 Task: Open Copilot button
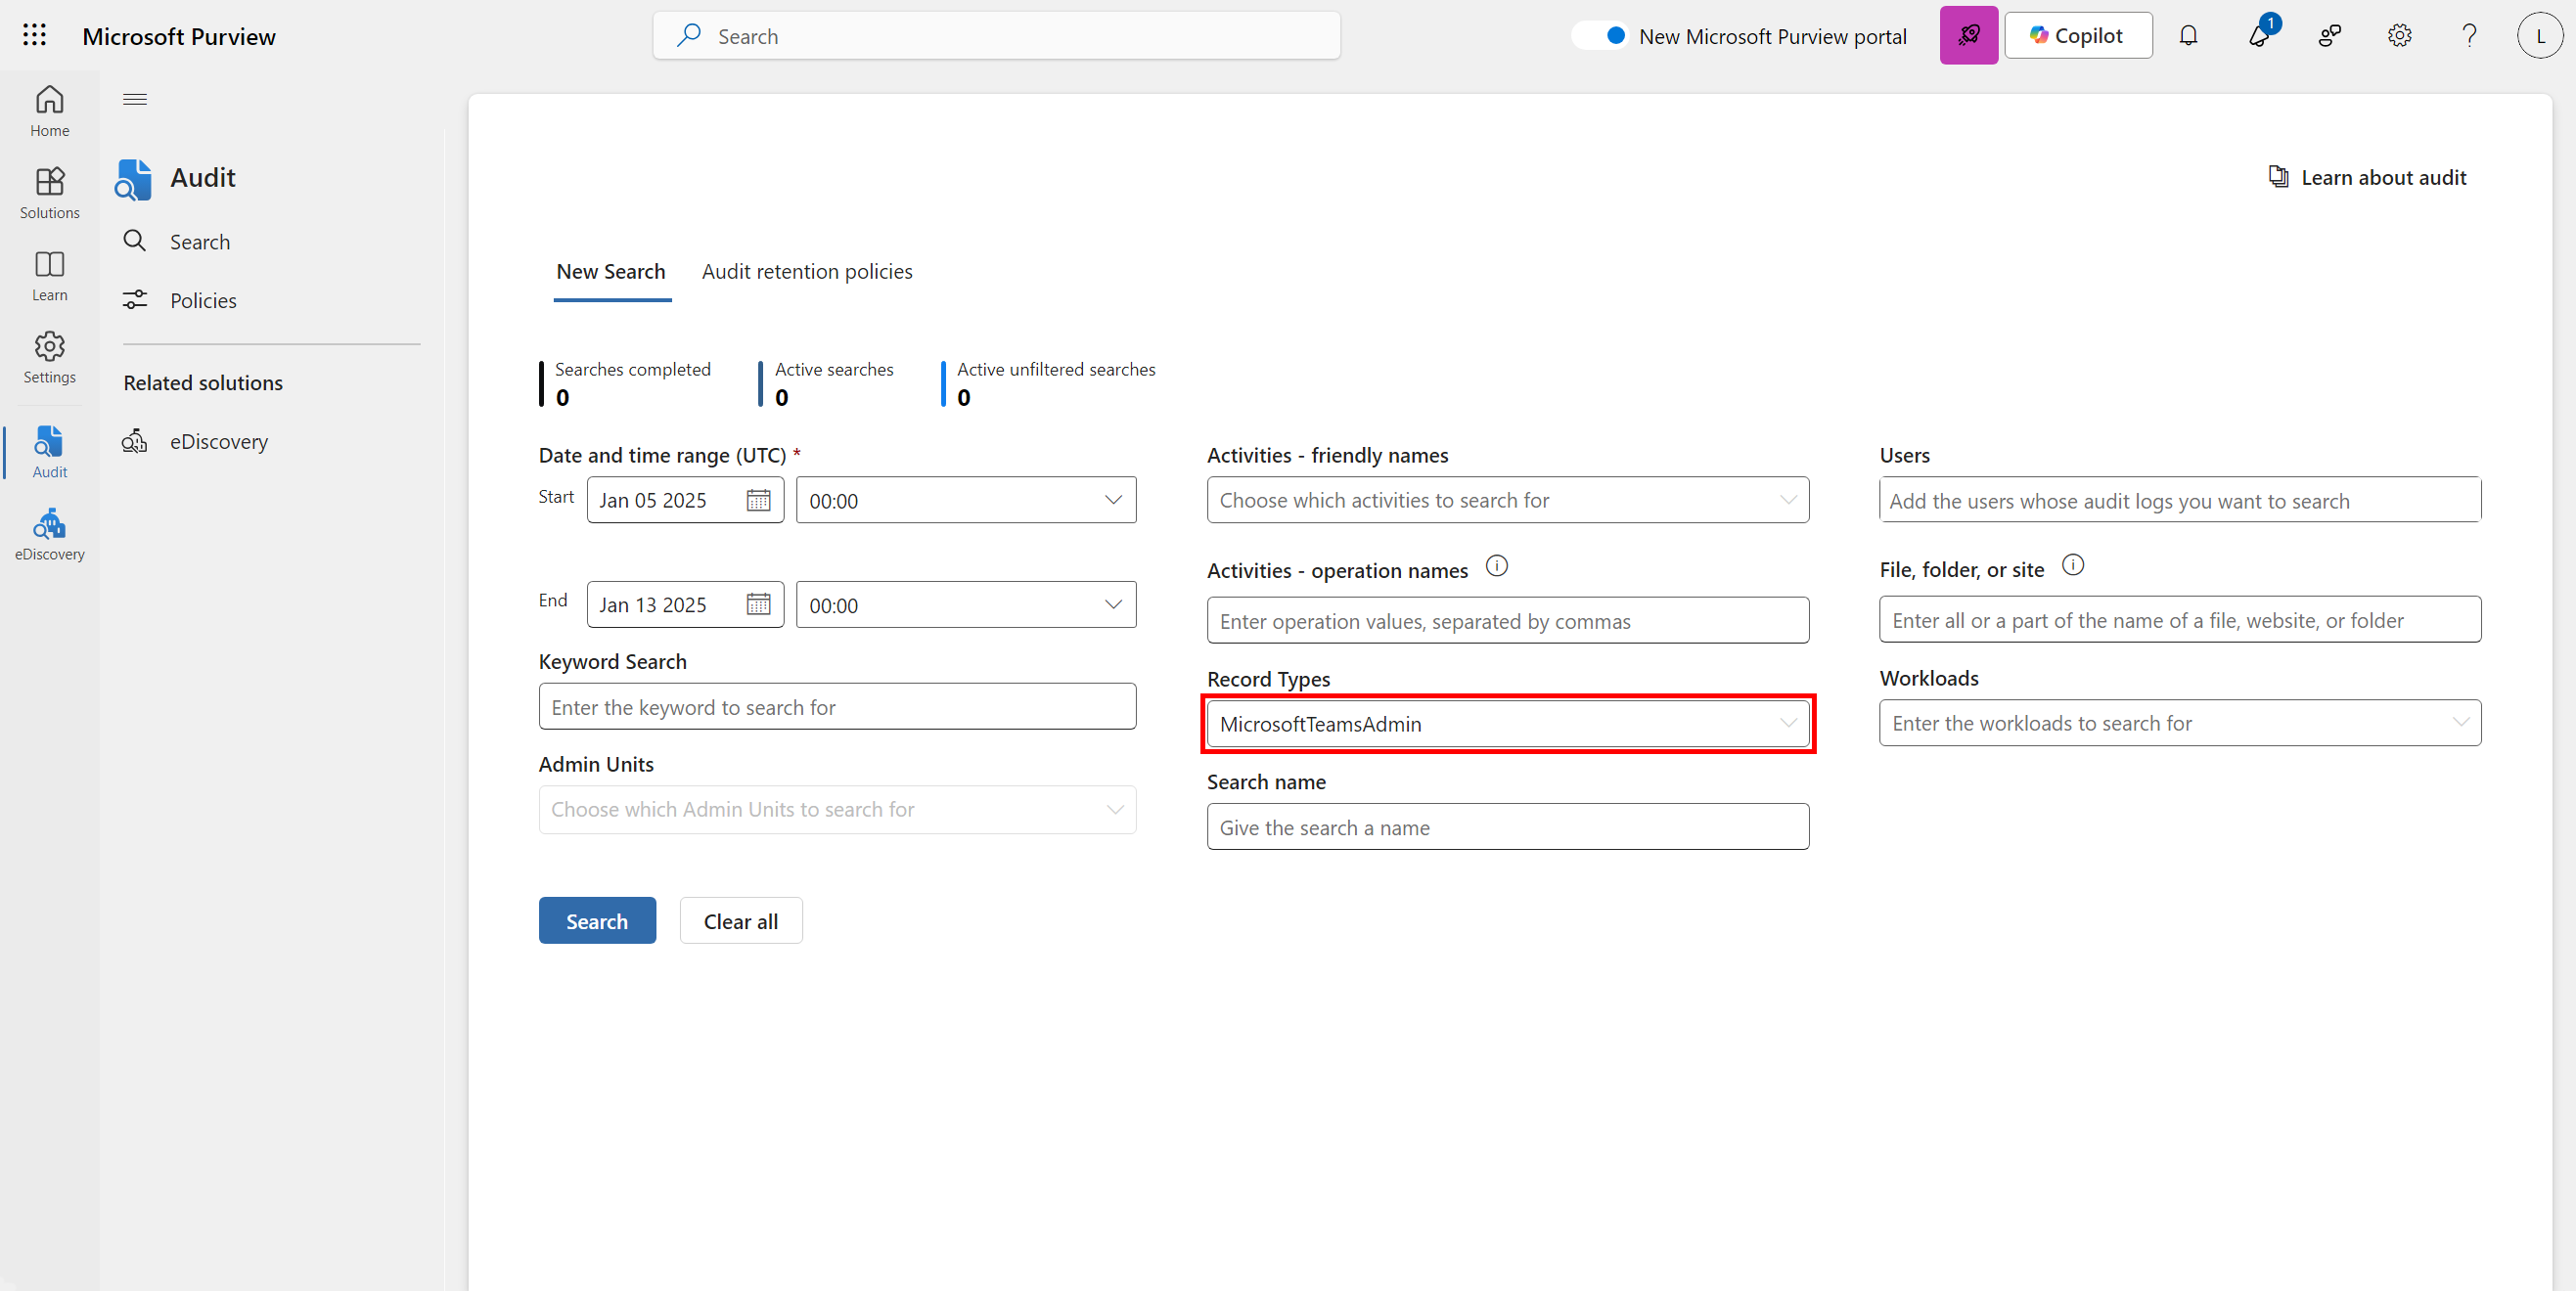pos(2078,36)
